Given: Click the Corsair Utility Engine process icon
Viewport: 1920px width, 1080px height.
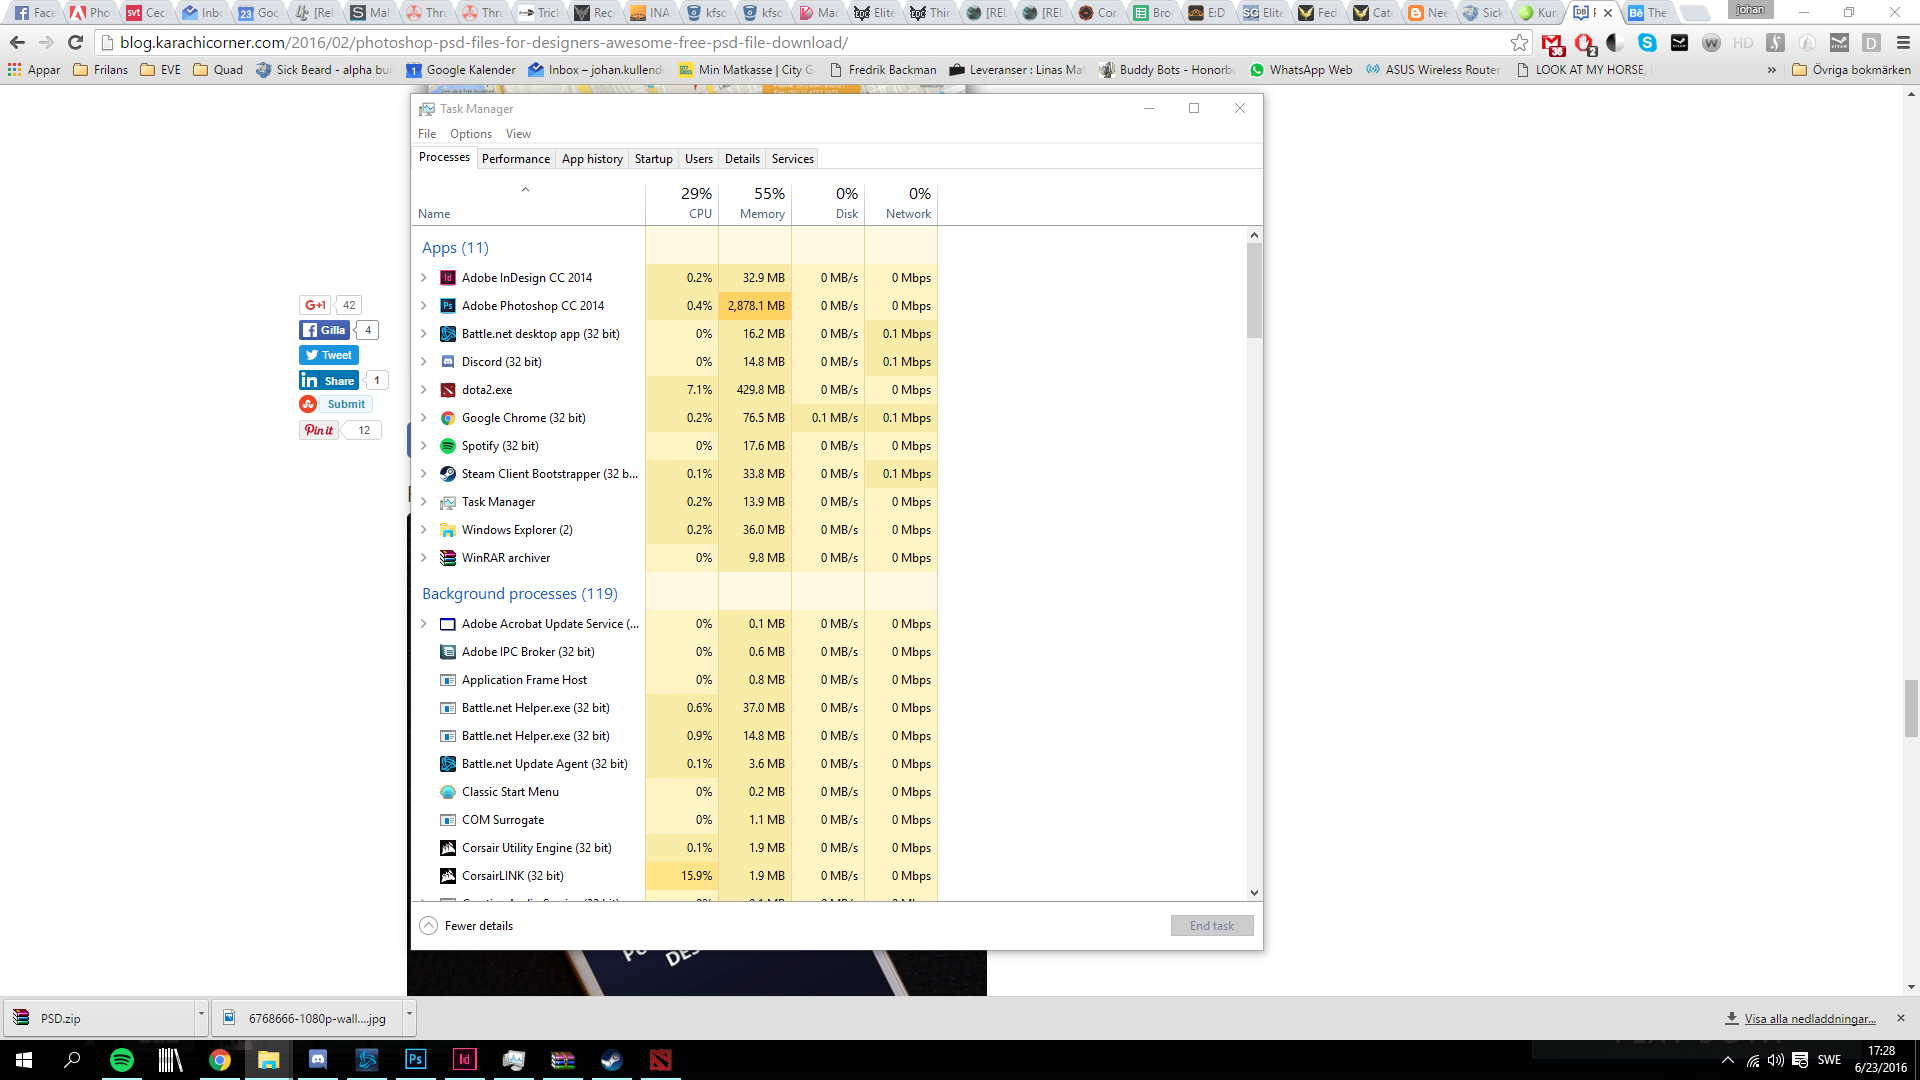Looking at the screenshot, I should 448,848.
